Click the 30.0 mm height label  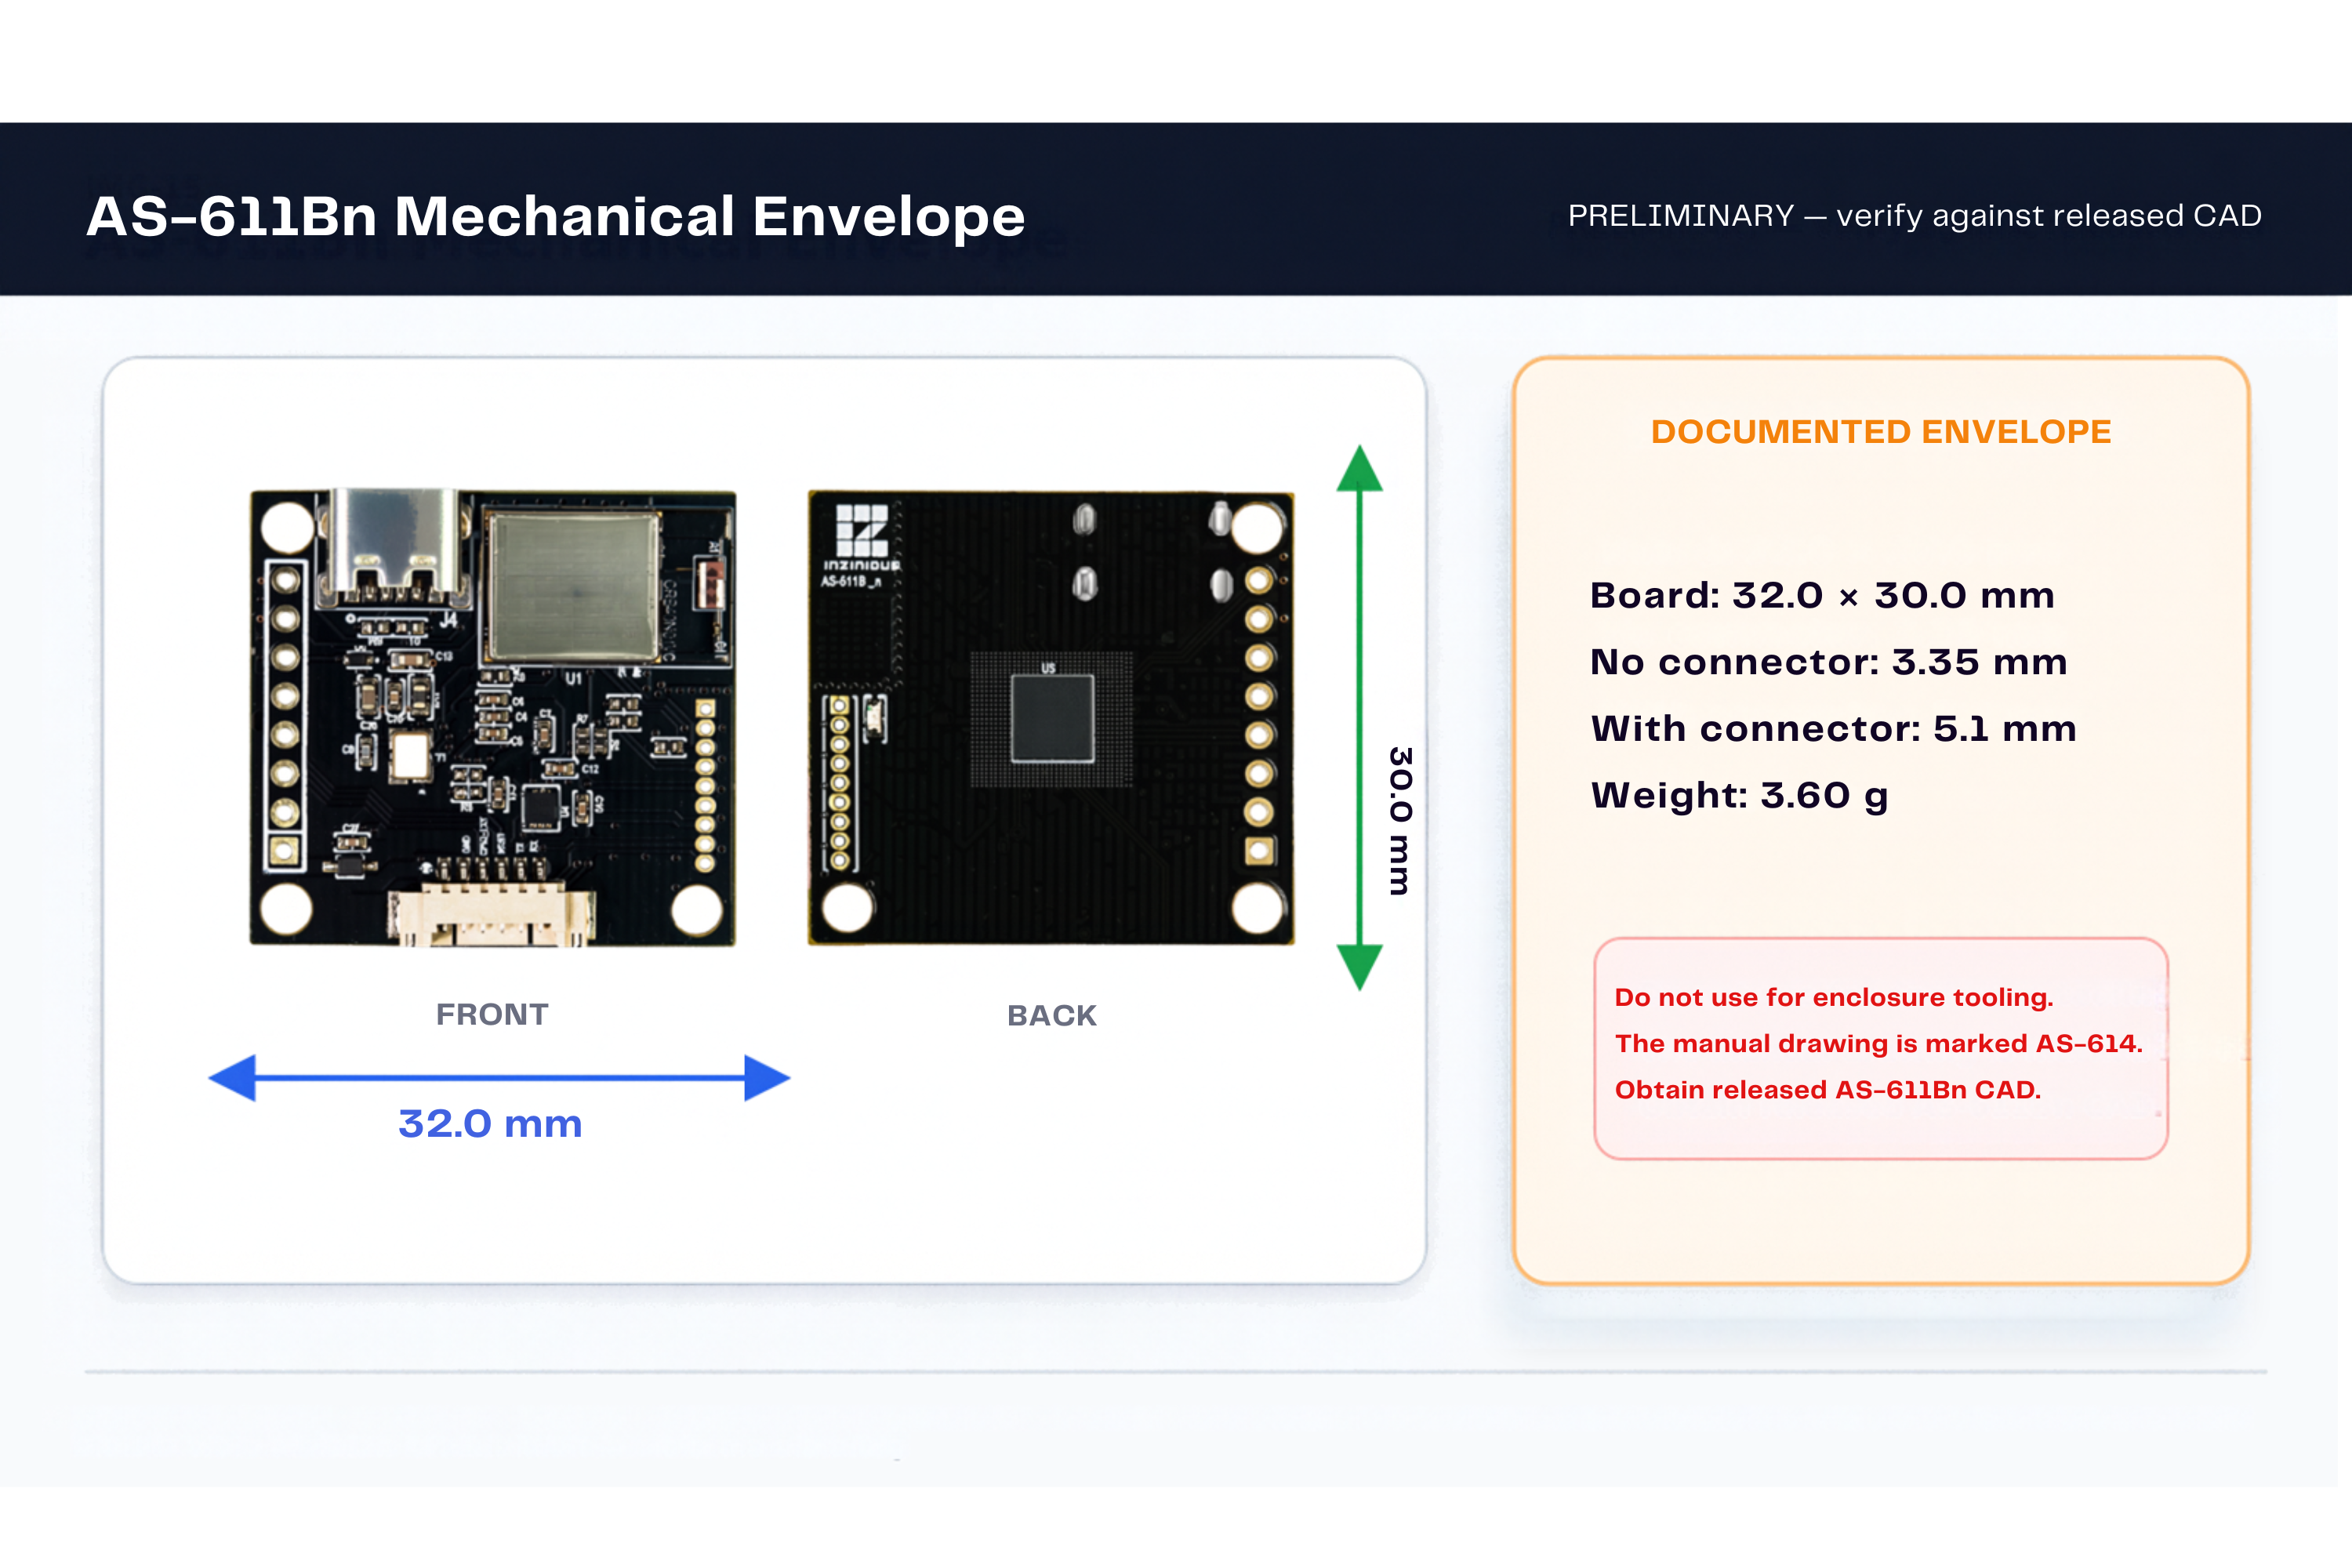[x=1400, y=820]
